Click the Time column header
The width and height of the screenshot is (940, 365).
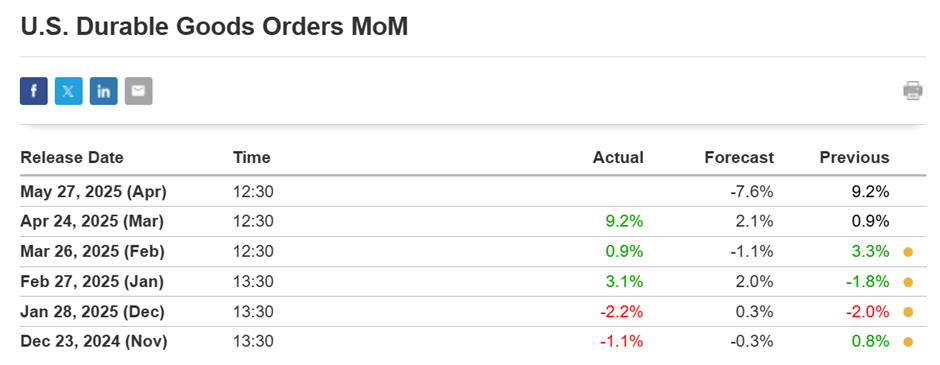252,158
